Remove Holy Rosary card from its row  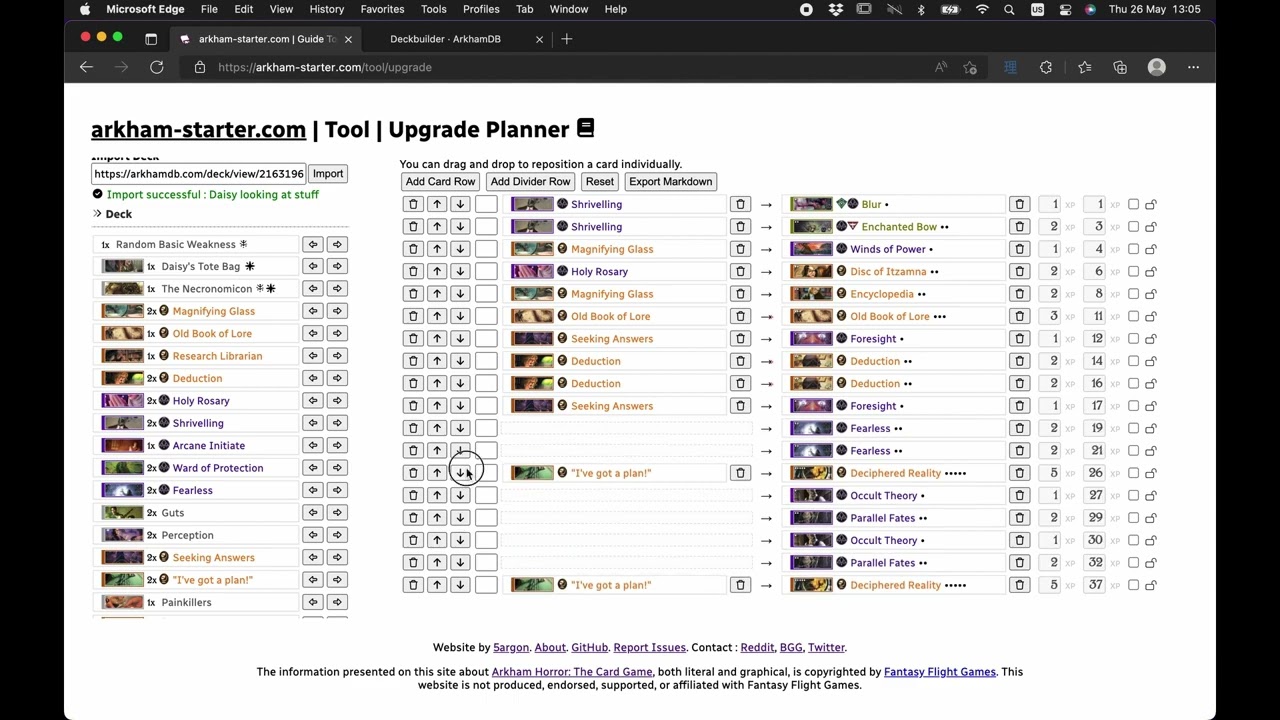740,271
